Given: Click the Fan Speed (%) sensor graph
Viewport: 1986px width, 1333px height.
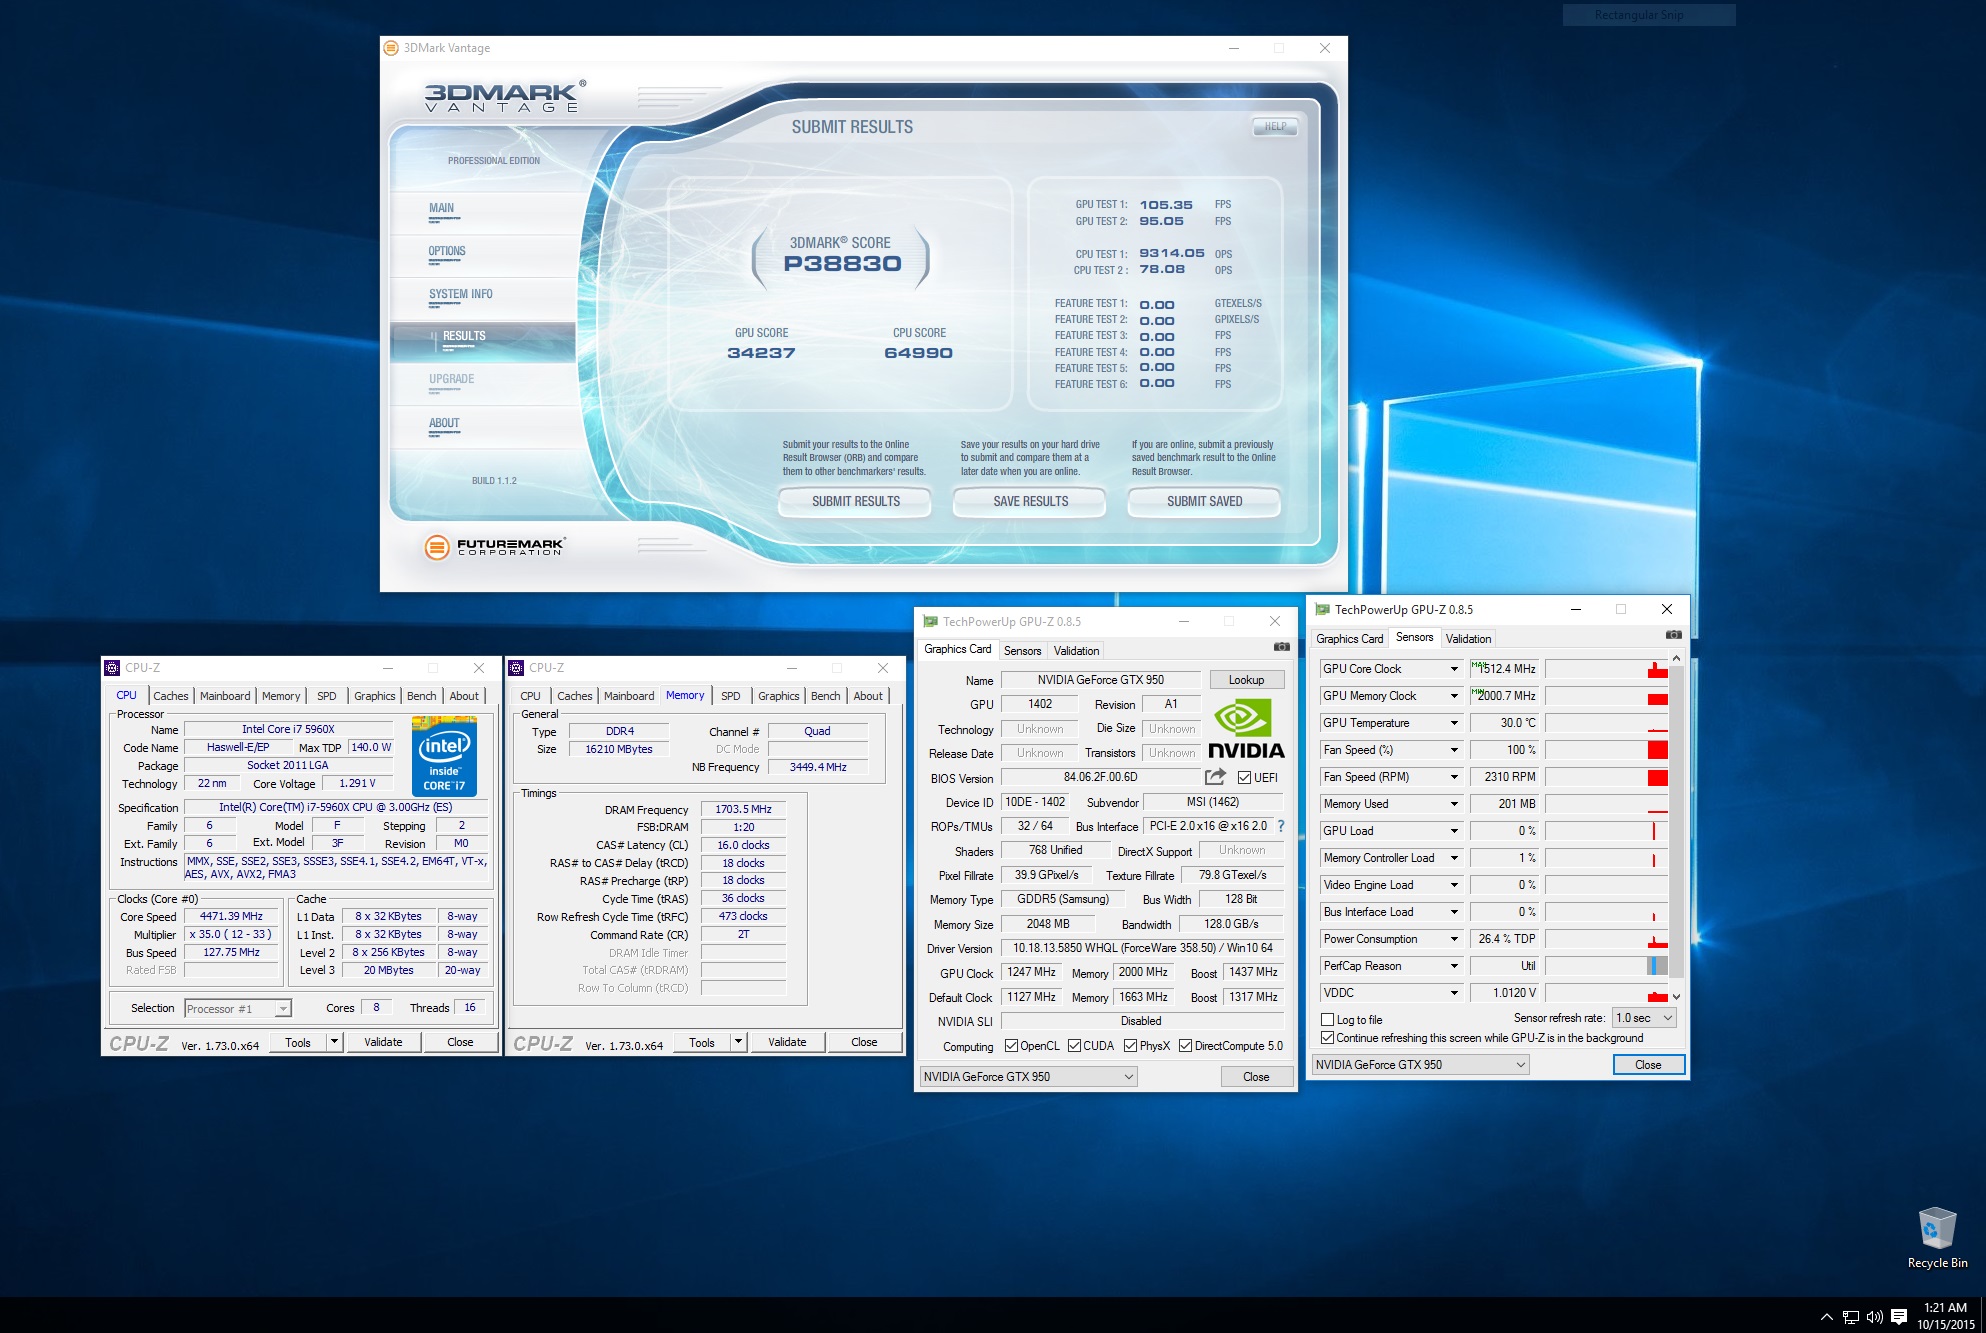Looking at the screenshot, I should click(x=1607, y=750).
